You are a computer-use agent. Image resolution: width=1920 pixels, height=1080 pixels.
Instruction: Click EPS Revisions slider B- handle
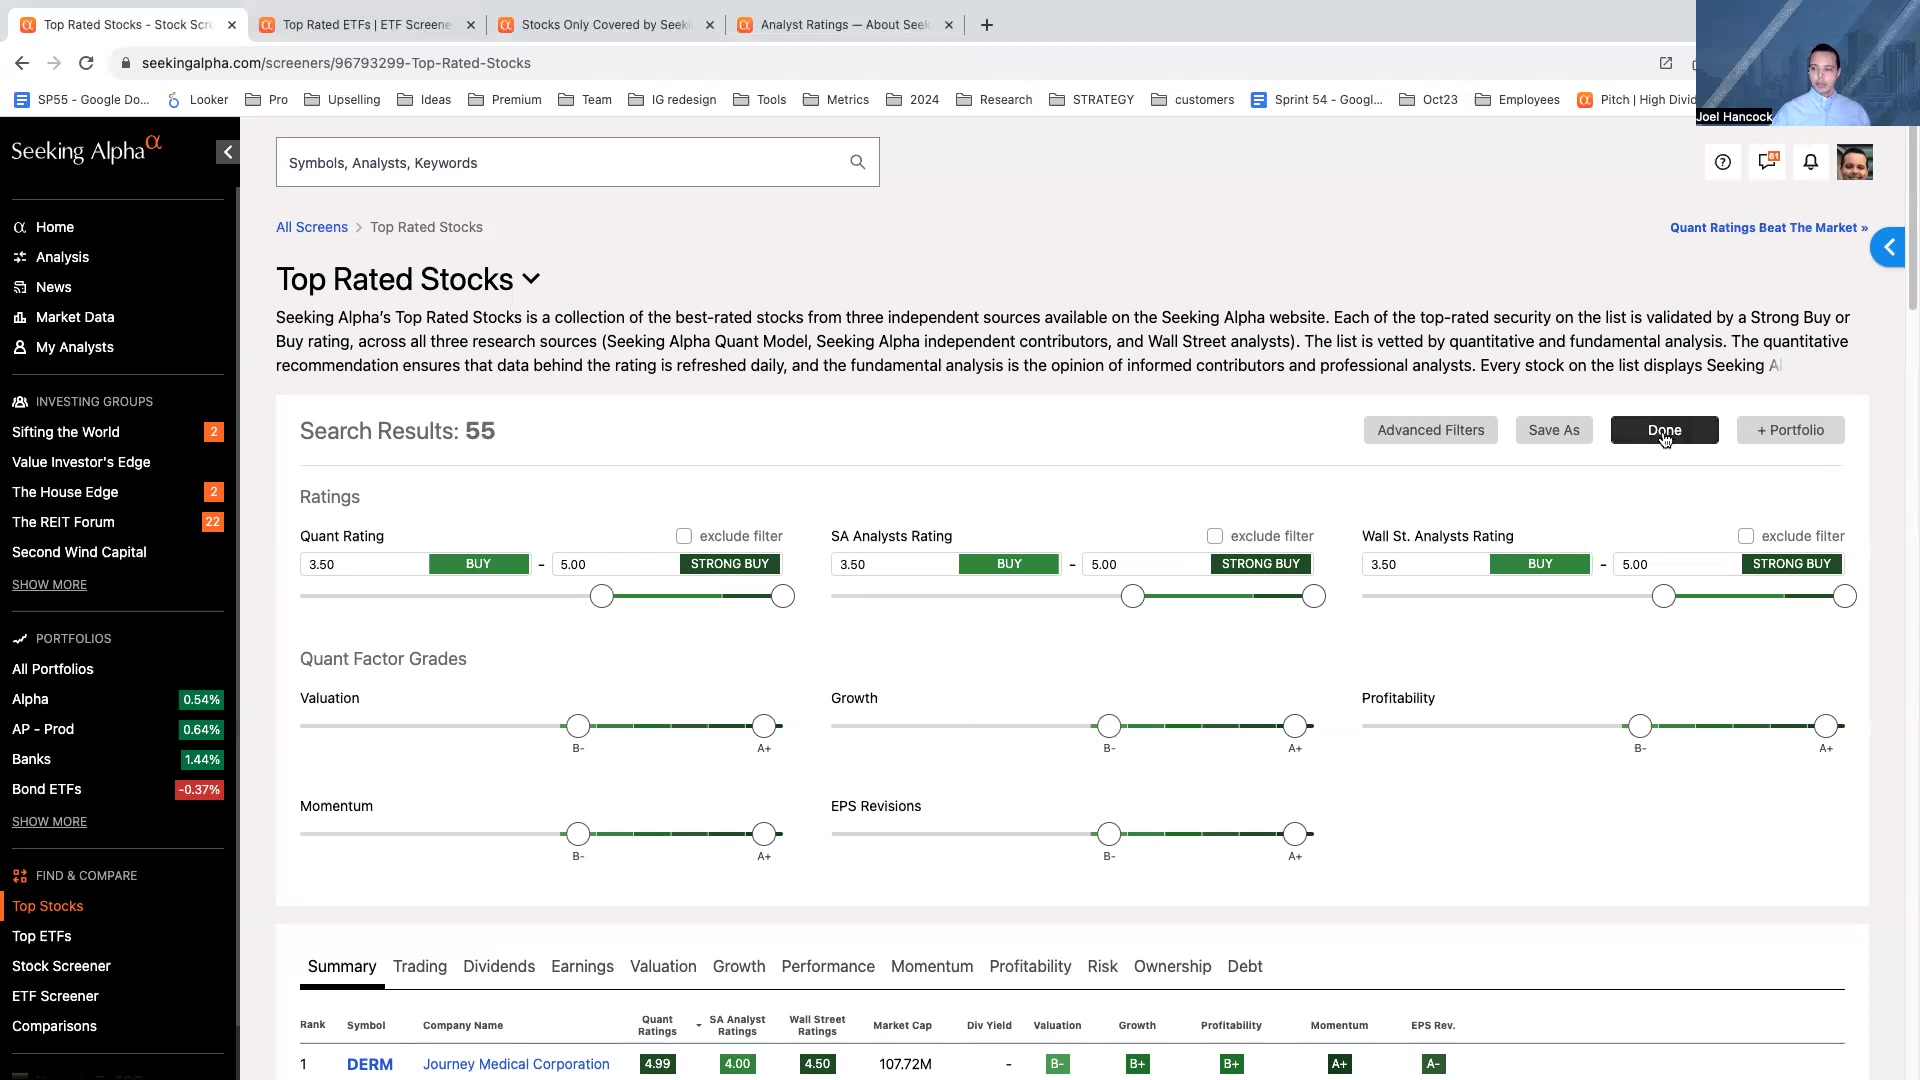pyautogui.click(x=1109, y=834)
